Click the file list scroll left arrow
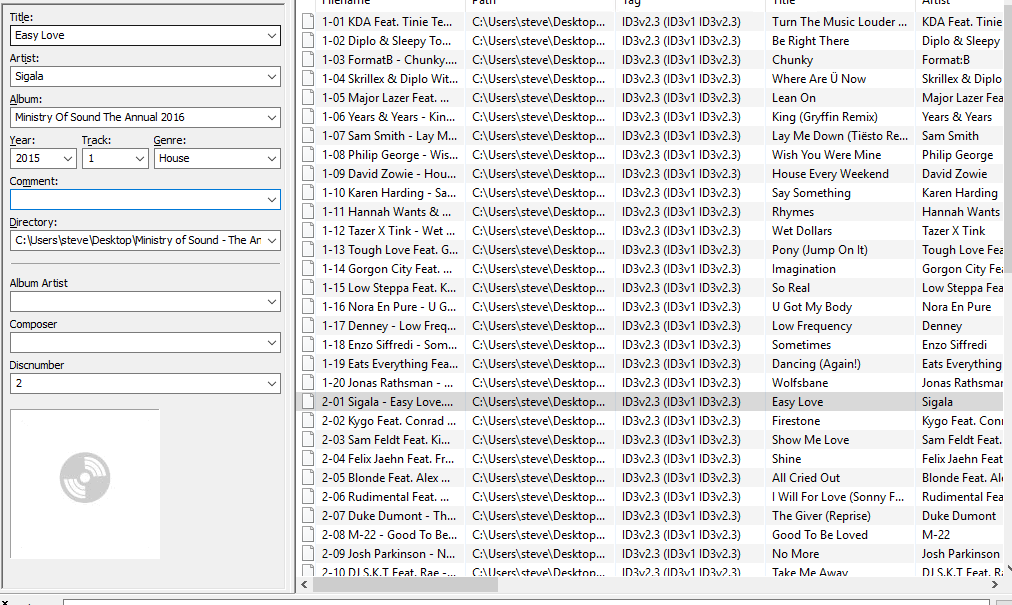The width and height of the screenshot is (1012, 605). [x=305, y=585]
